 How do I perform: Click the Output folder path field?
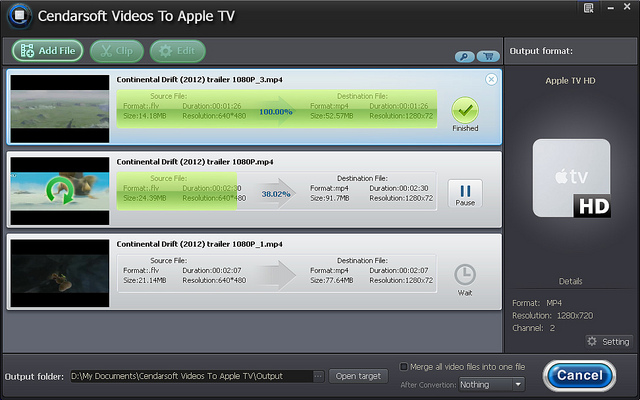pyautogui.click(x=192, y=376)
